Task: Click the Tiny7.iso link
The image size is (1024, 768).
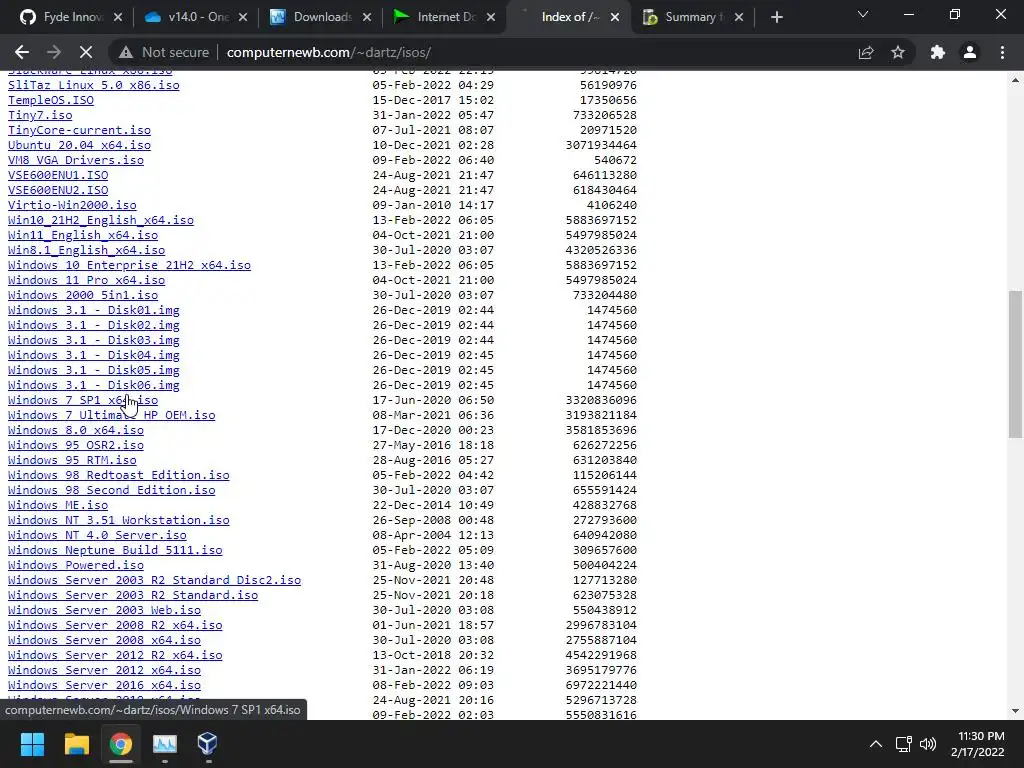Action: [40, 115]
